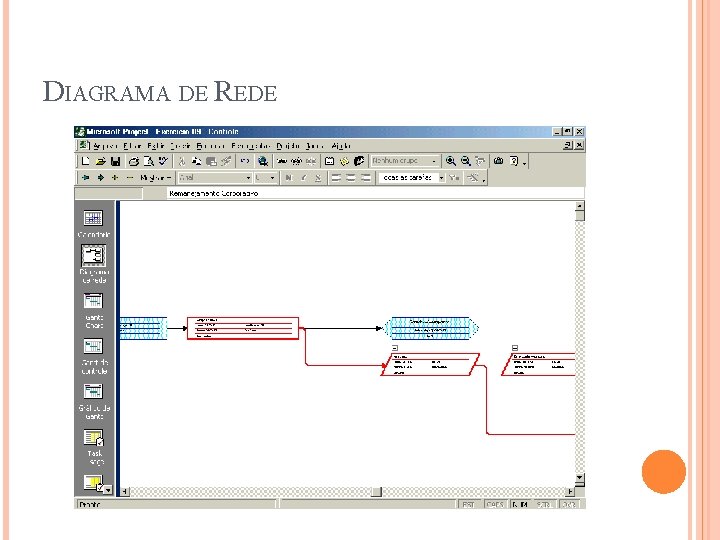Open the Ferramentas menu
The height and width of the screenshot is (540, 720).
pyautogui.click(x=251, y=146)
